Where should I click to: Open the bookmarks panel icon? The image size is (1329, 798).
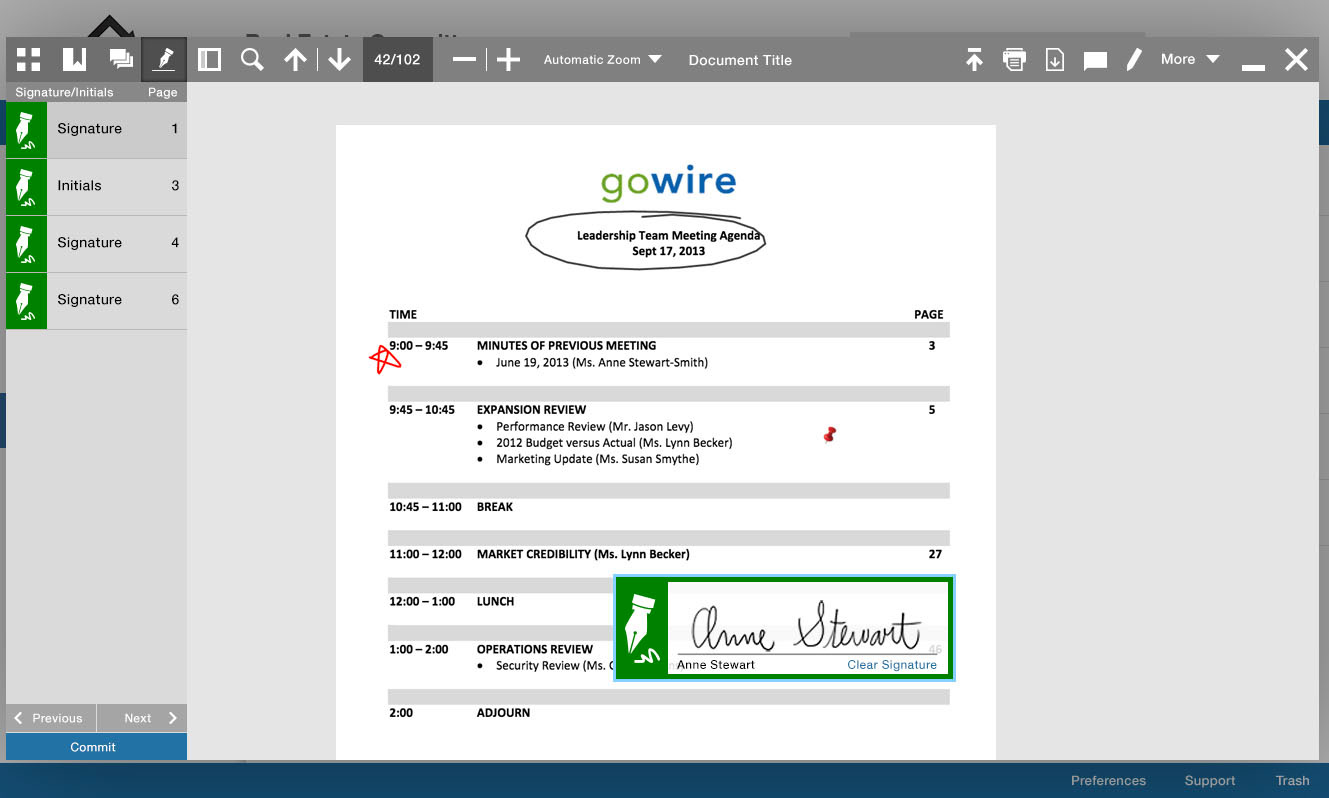tap(74, 60)
